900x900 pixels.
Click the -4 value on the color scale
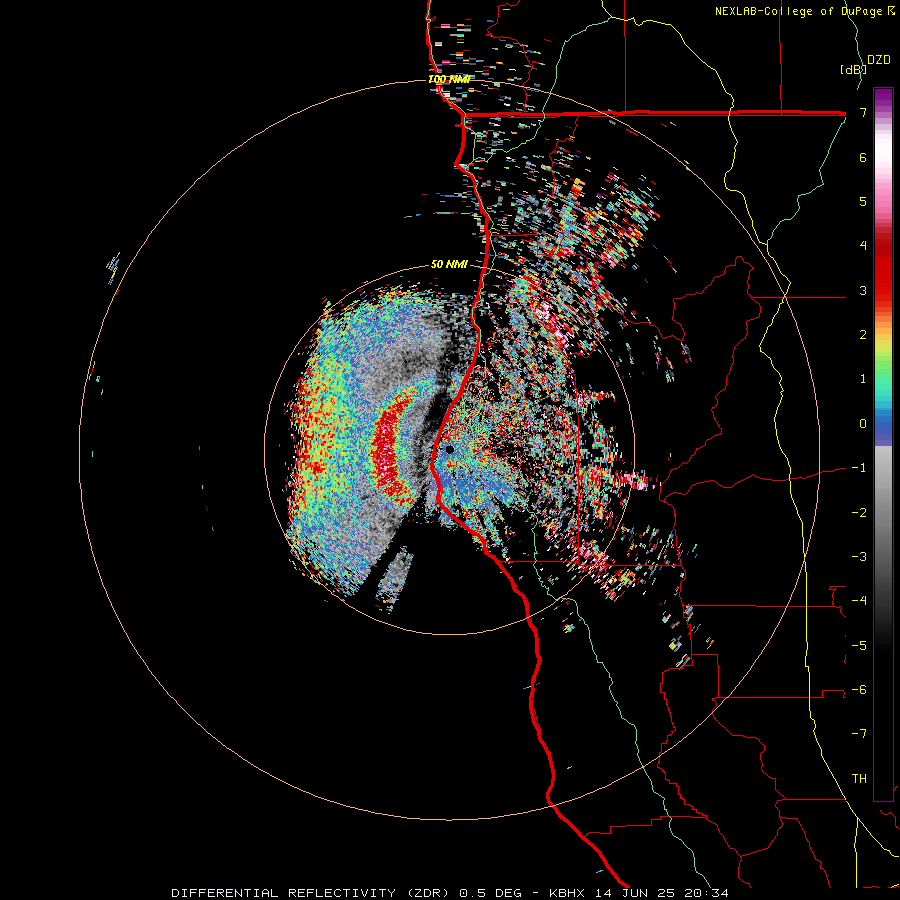click(x=859, y=601)
